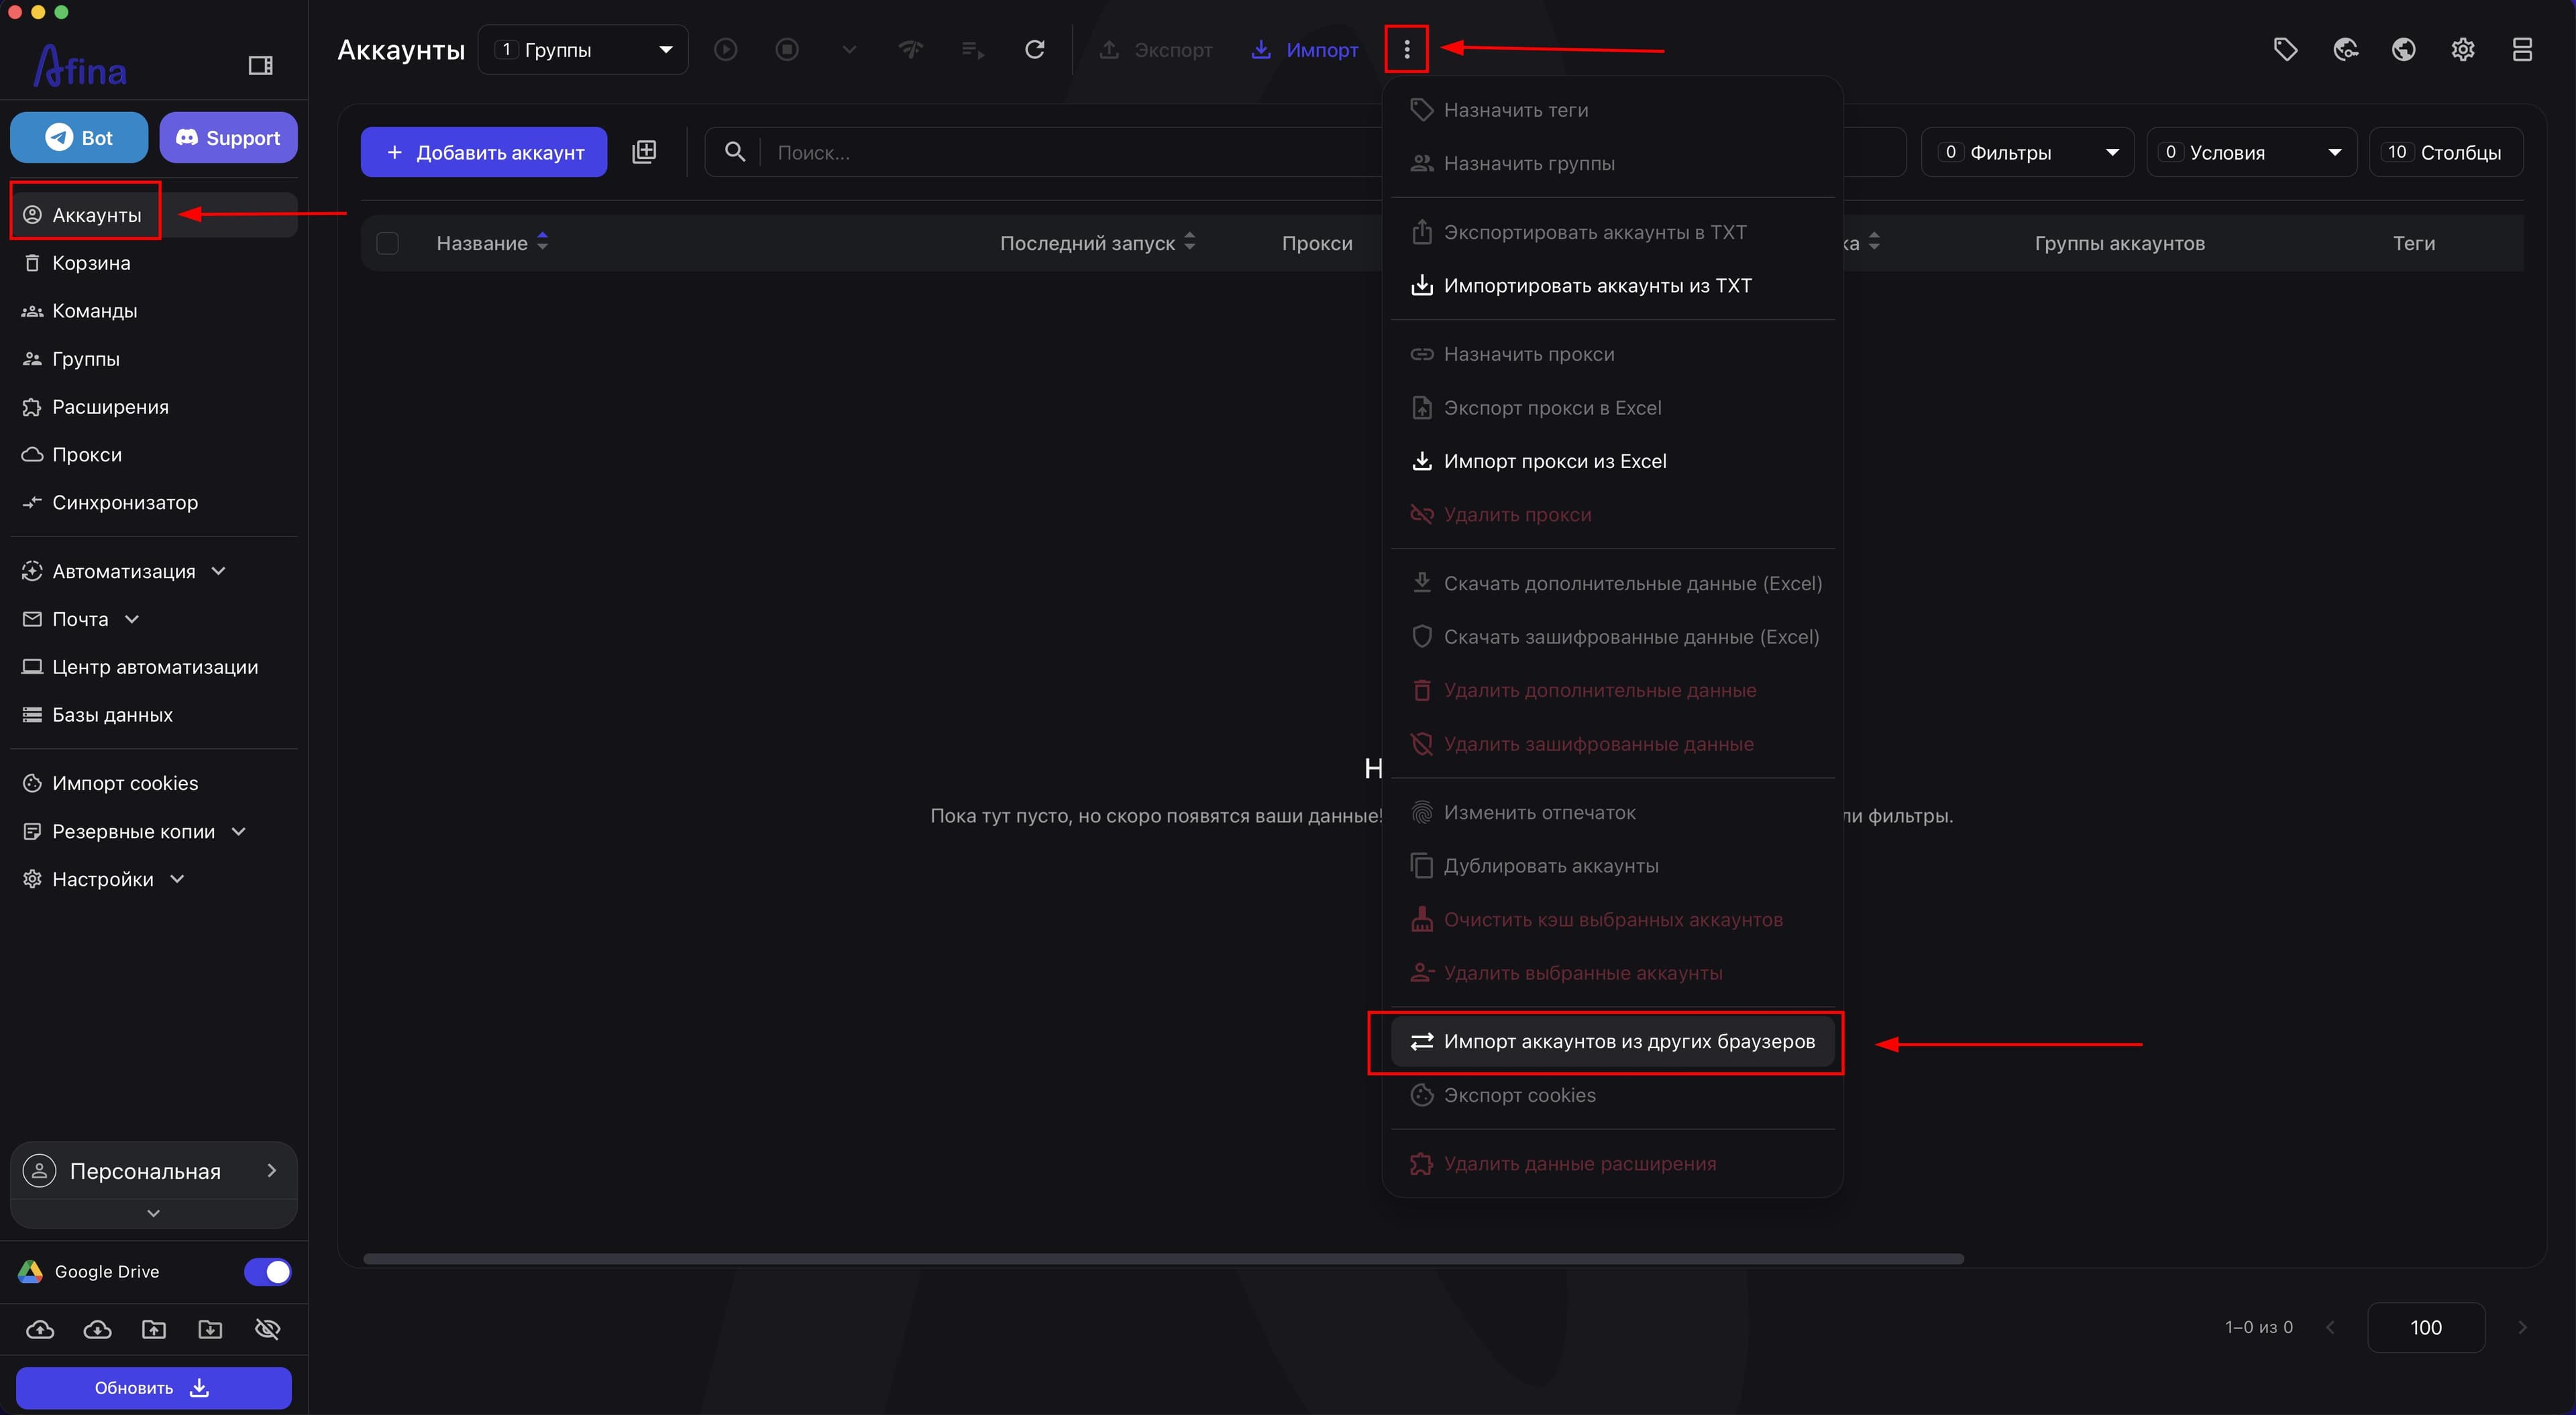Image resolution: width=2576 pixels, height=1415 pixels.
Task: Click the proxy check wifi icon
Action: 910,49
